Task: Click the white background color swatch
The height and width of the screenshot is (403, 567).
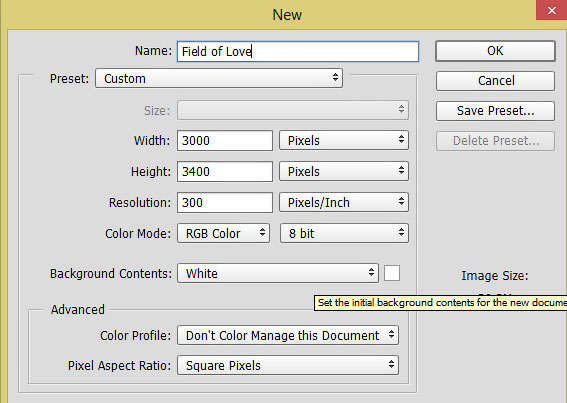Action: click(x=392, y=273)
